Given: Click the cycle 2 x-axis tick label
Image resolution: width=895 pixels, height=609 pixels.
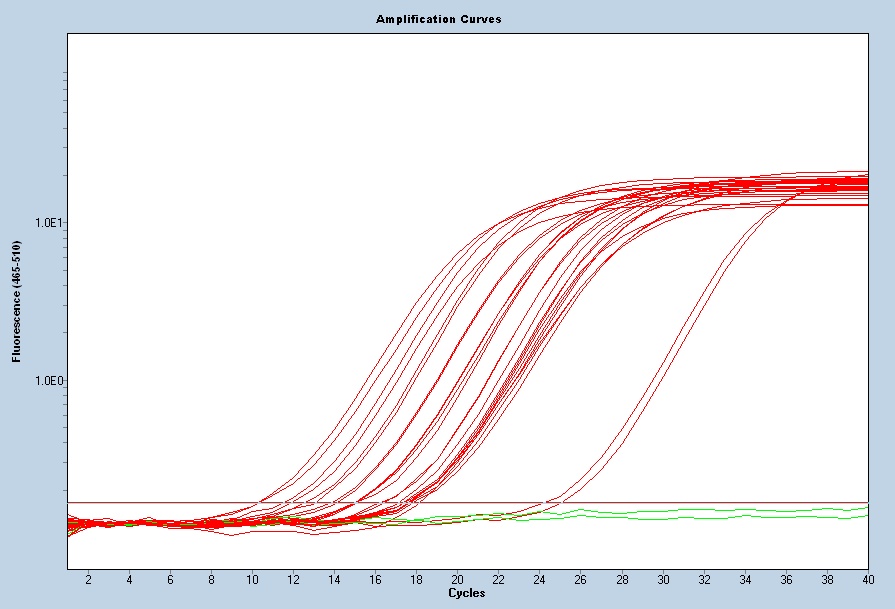Looking at the screenshot, I should 88,580.
